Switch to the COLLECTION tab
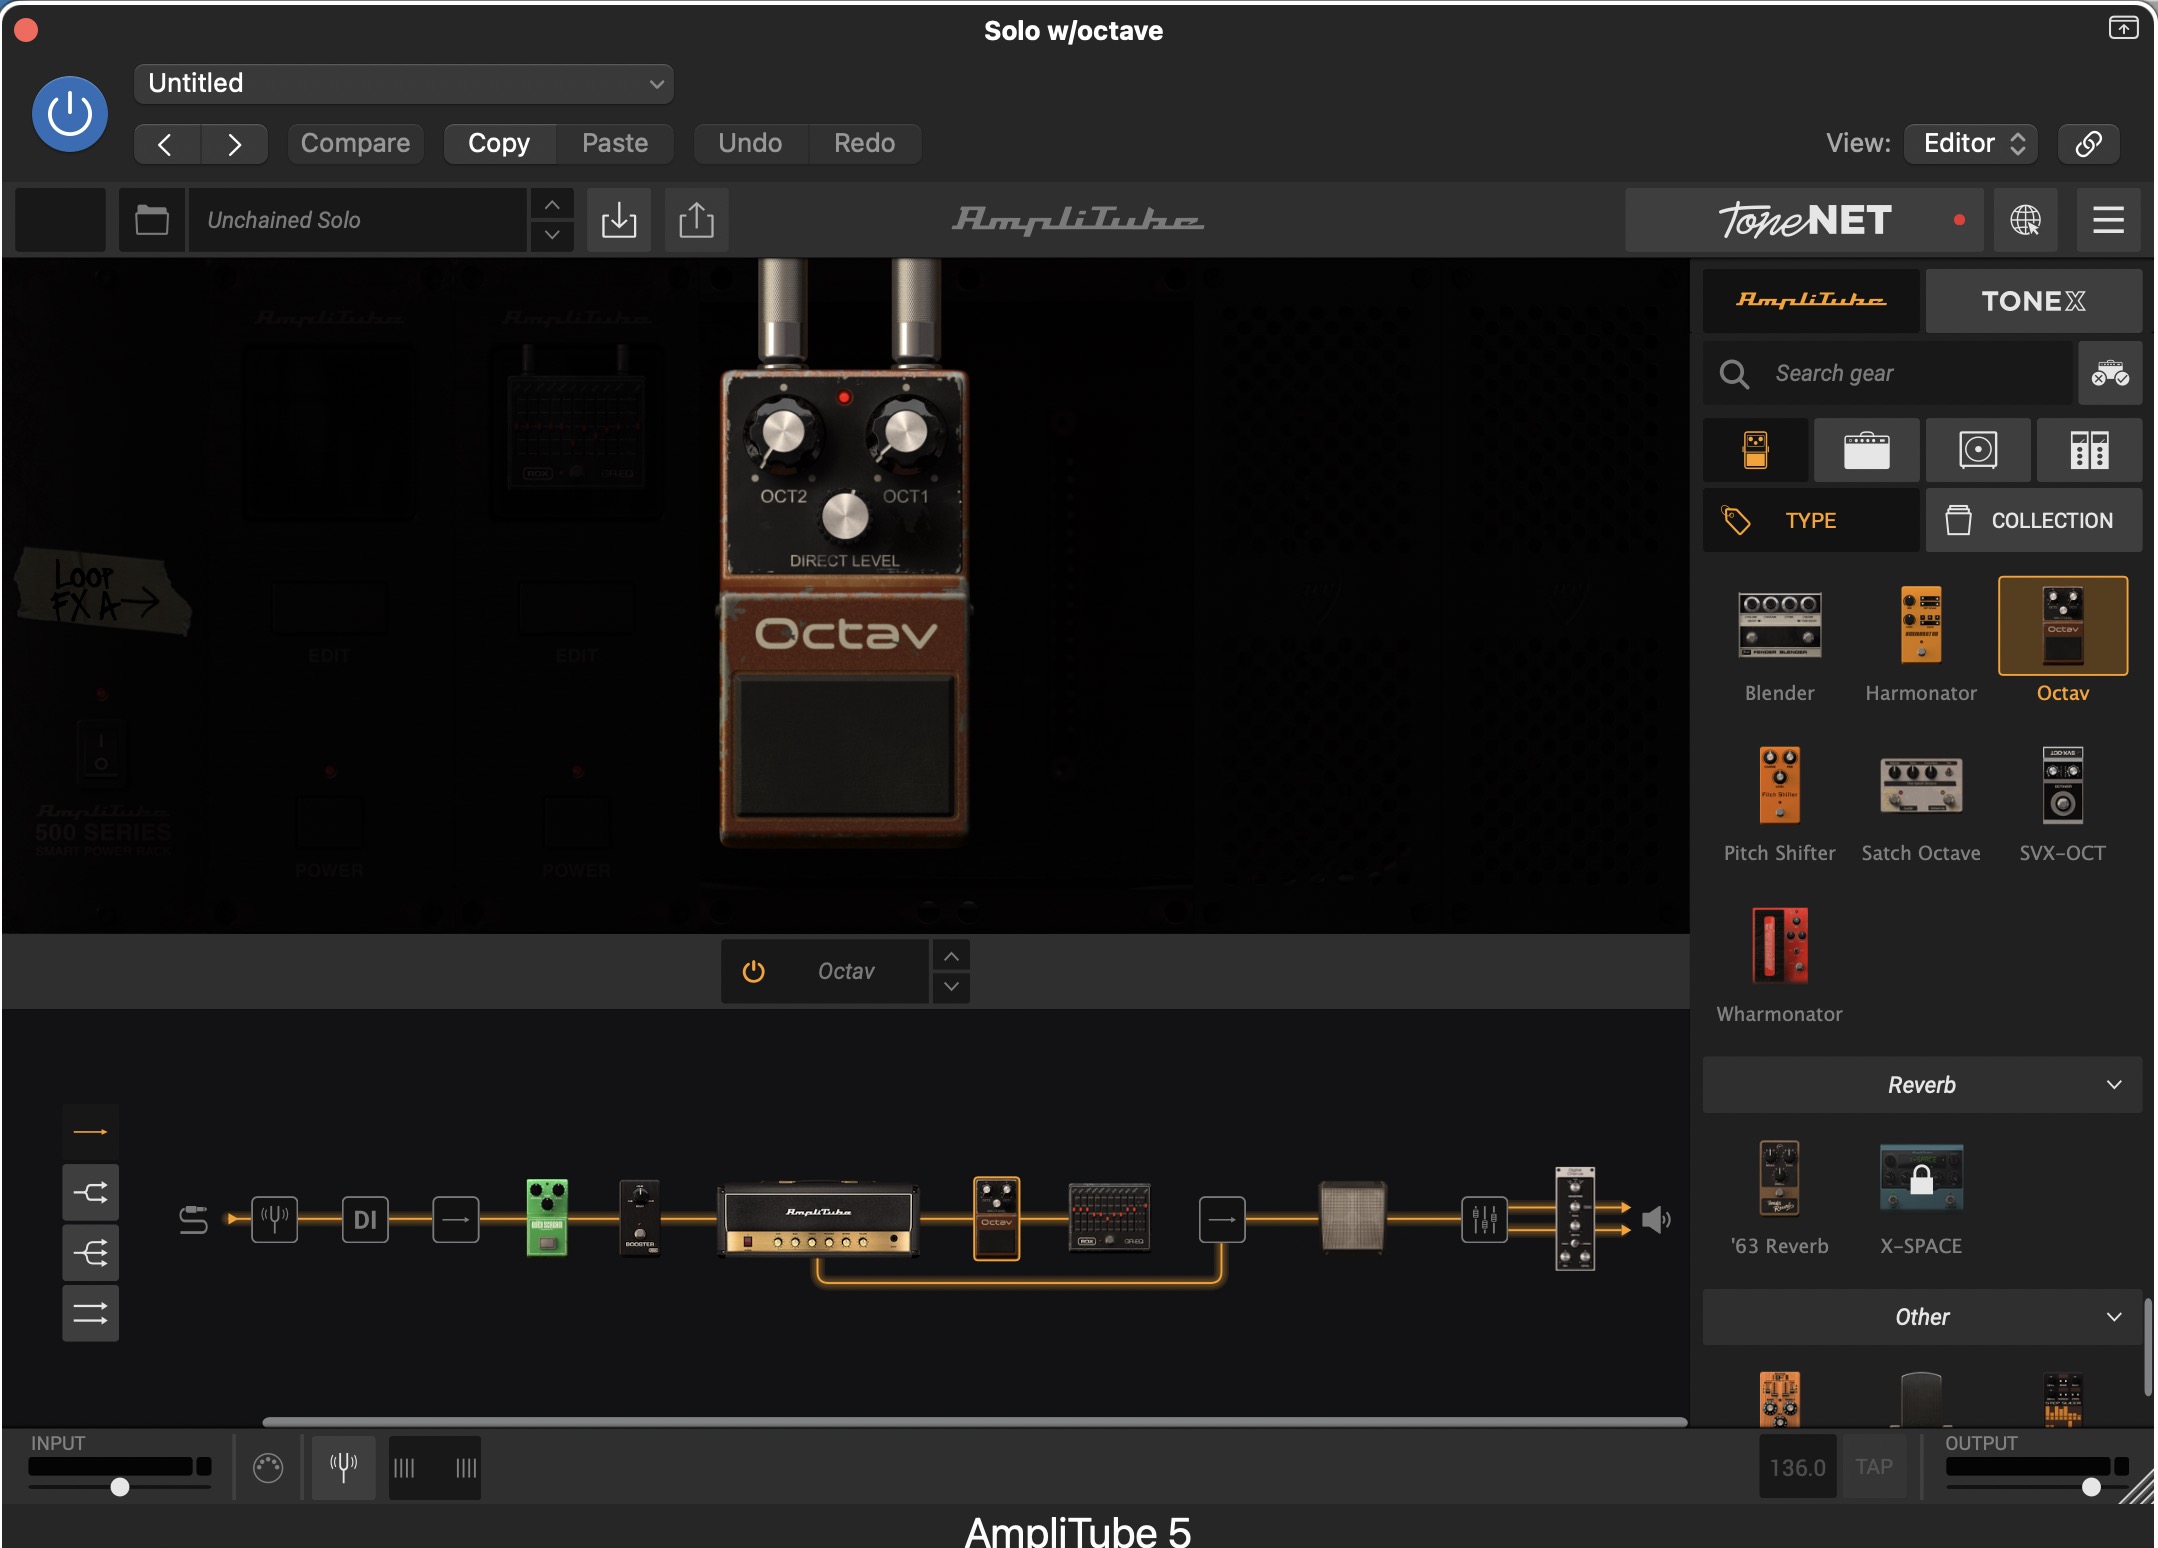Screen dimensions: 2158x1548 click(2032, 520)
